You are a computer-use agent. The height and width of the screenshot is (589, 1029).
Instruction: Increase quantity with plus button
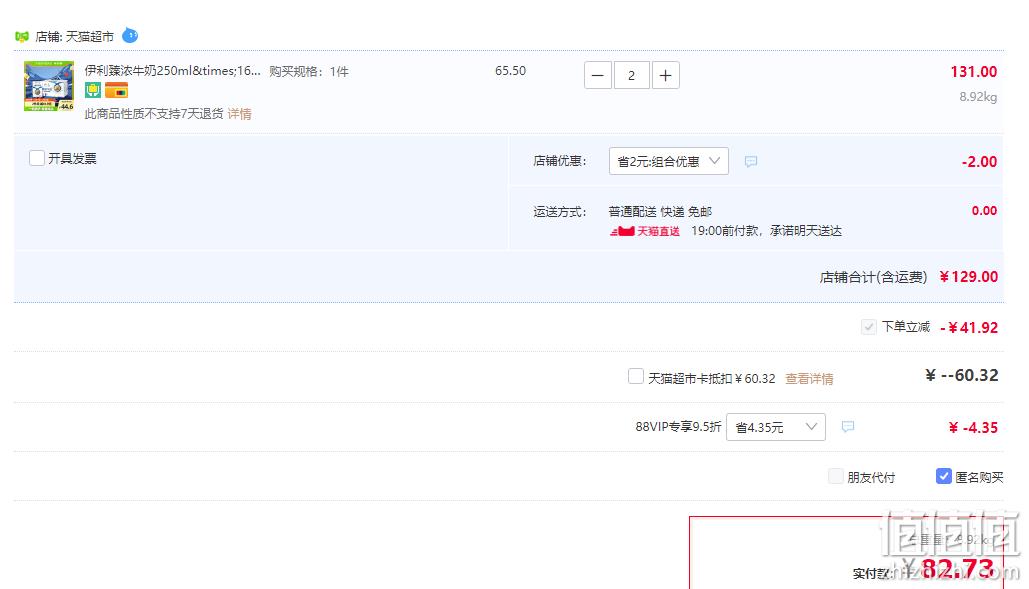tap(665, 75)
